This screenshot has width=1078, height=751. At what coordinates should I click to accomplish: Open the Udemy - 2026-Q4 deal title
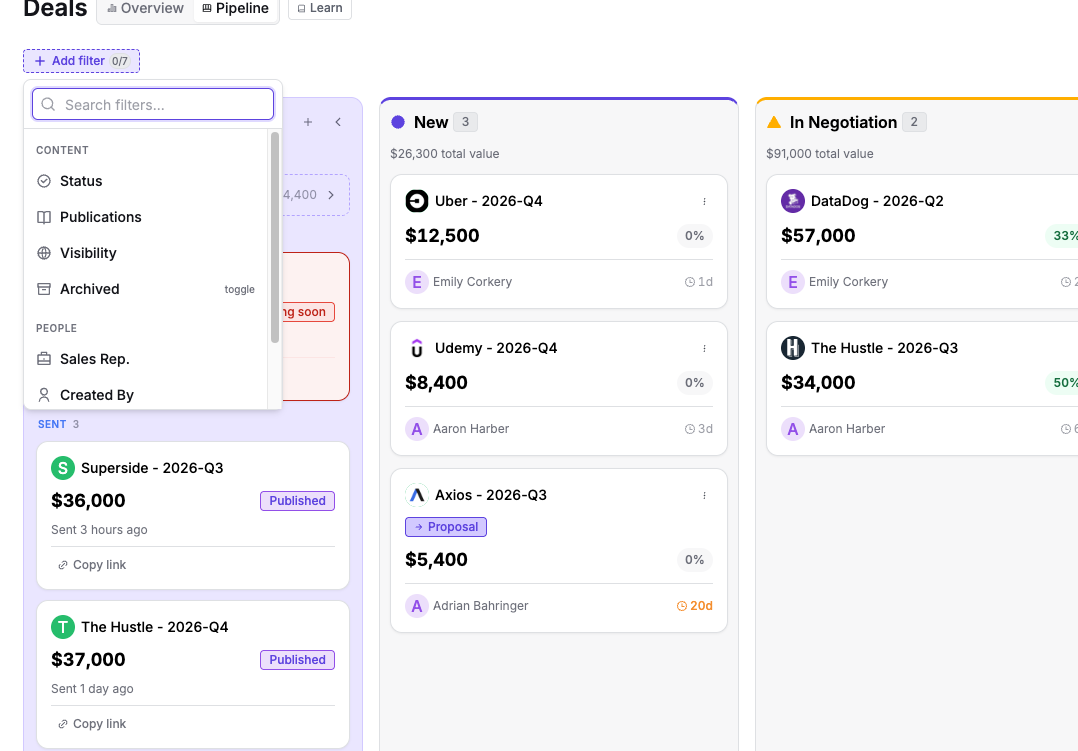(x=496, y=349)
